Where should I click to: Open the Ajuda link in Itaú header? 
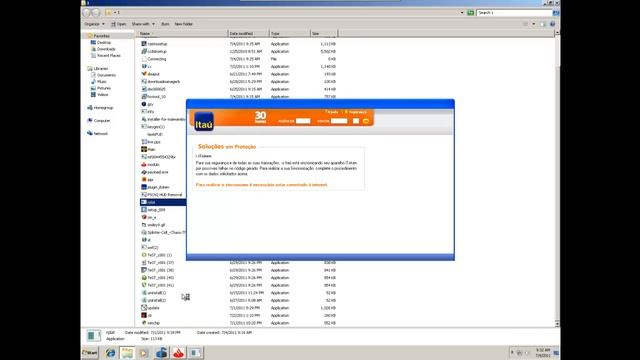point(332,112)
